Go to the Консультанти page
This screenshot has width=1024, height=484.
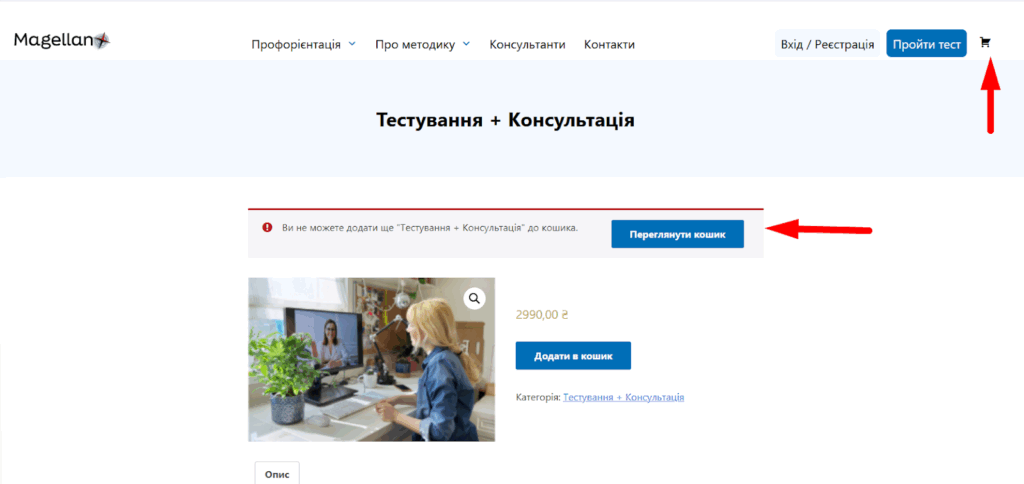(527, 44)
